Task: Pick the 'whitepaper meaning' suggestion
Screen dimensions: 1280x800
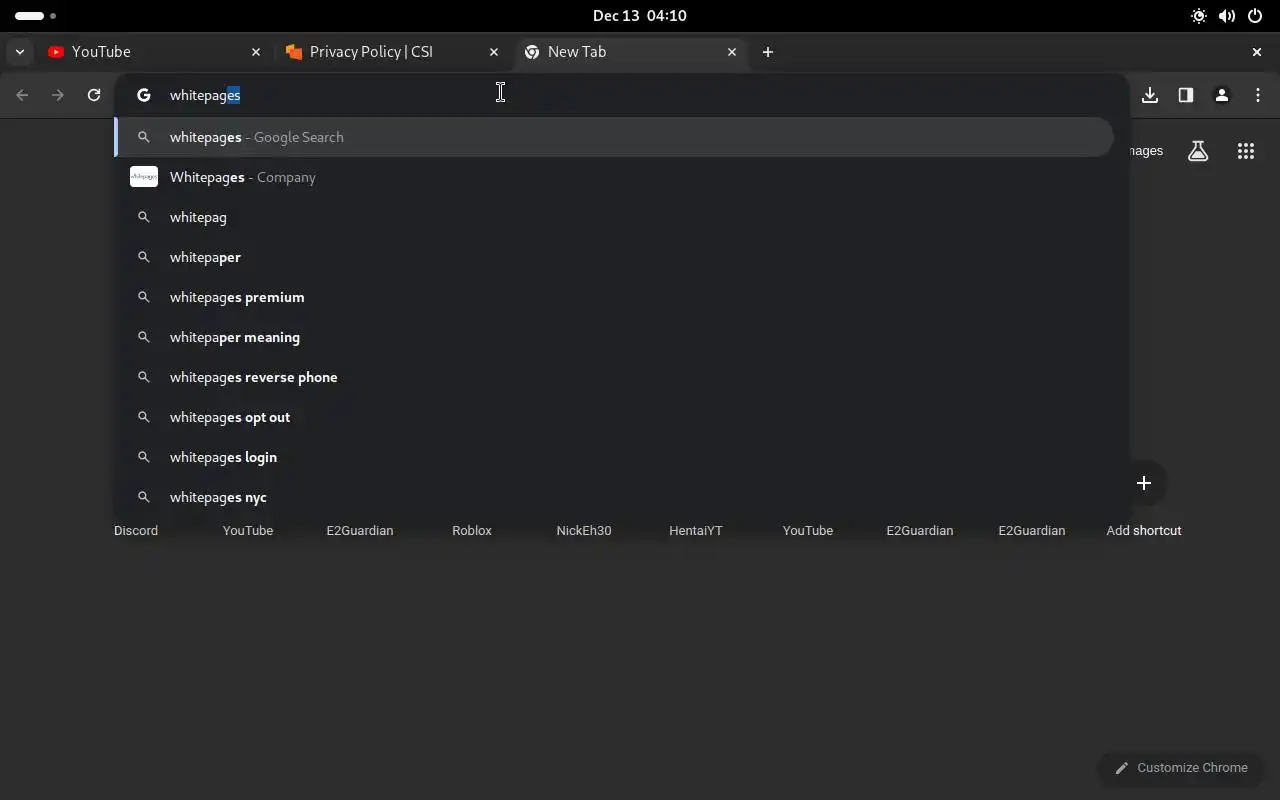Action: coord(614,337)
